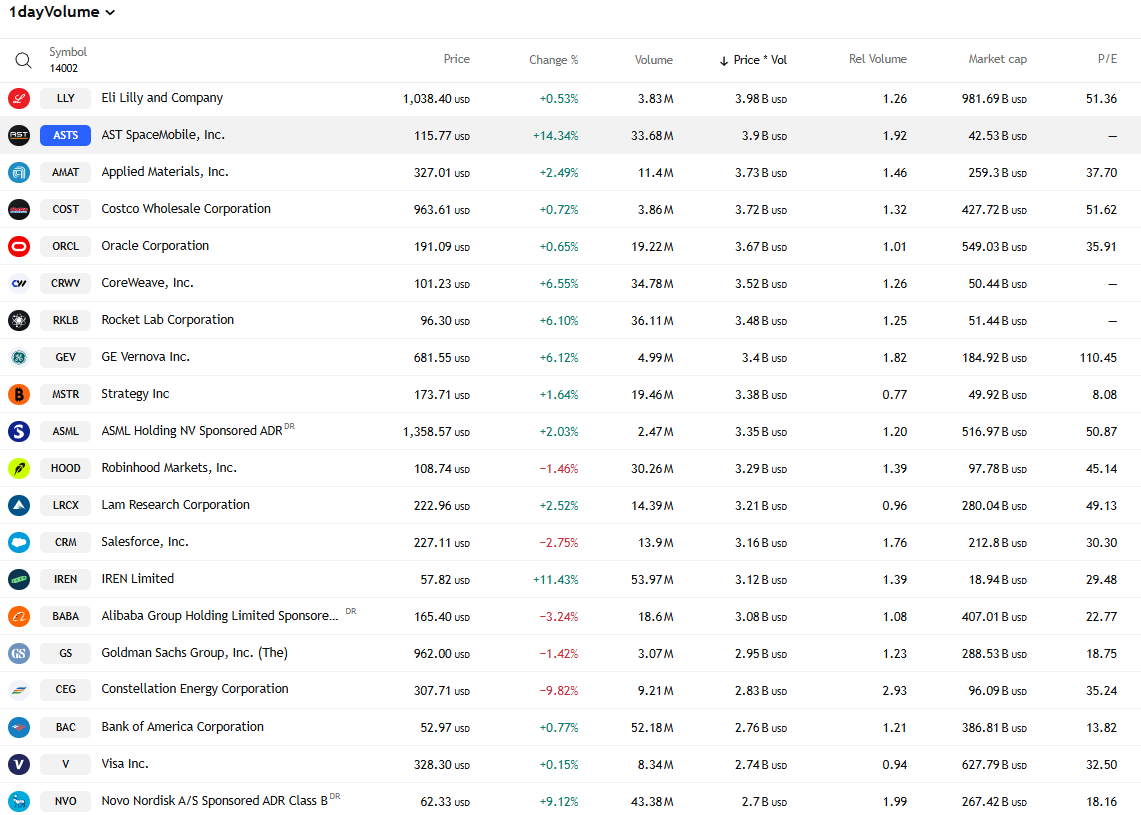The height and width of the screenshot is (815, 1141).
Task: Open the HOOD ticker symbol
Action: tap(65, 469)
